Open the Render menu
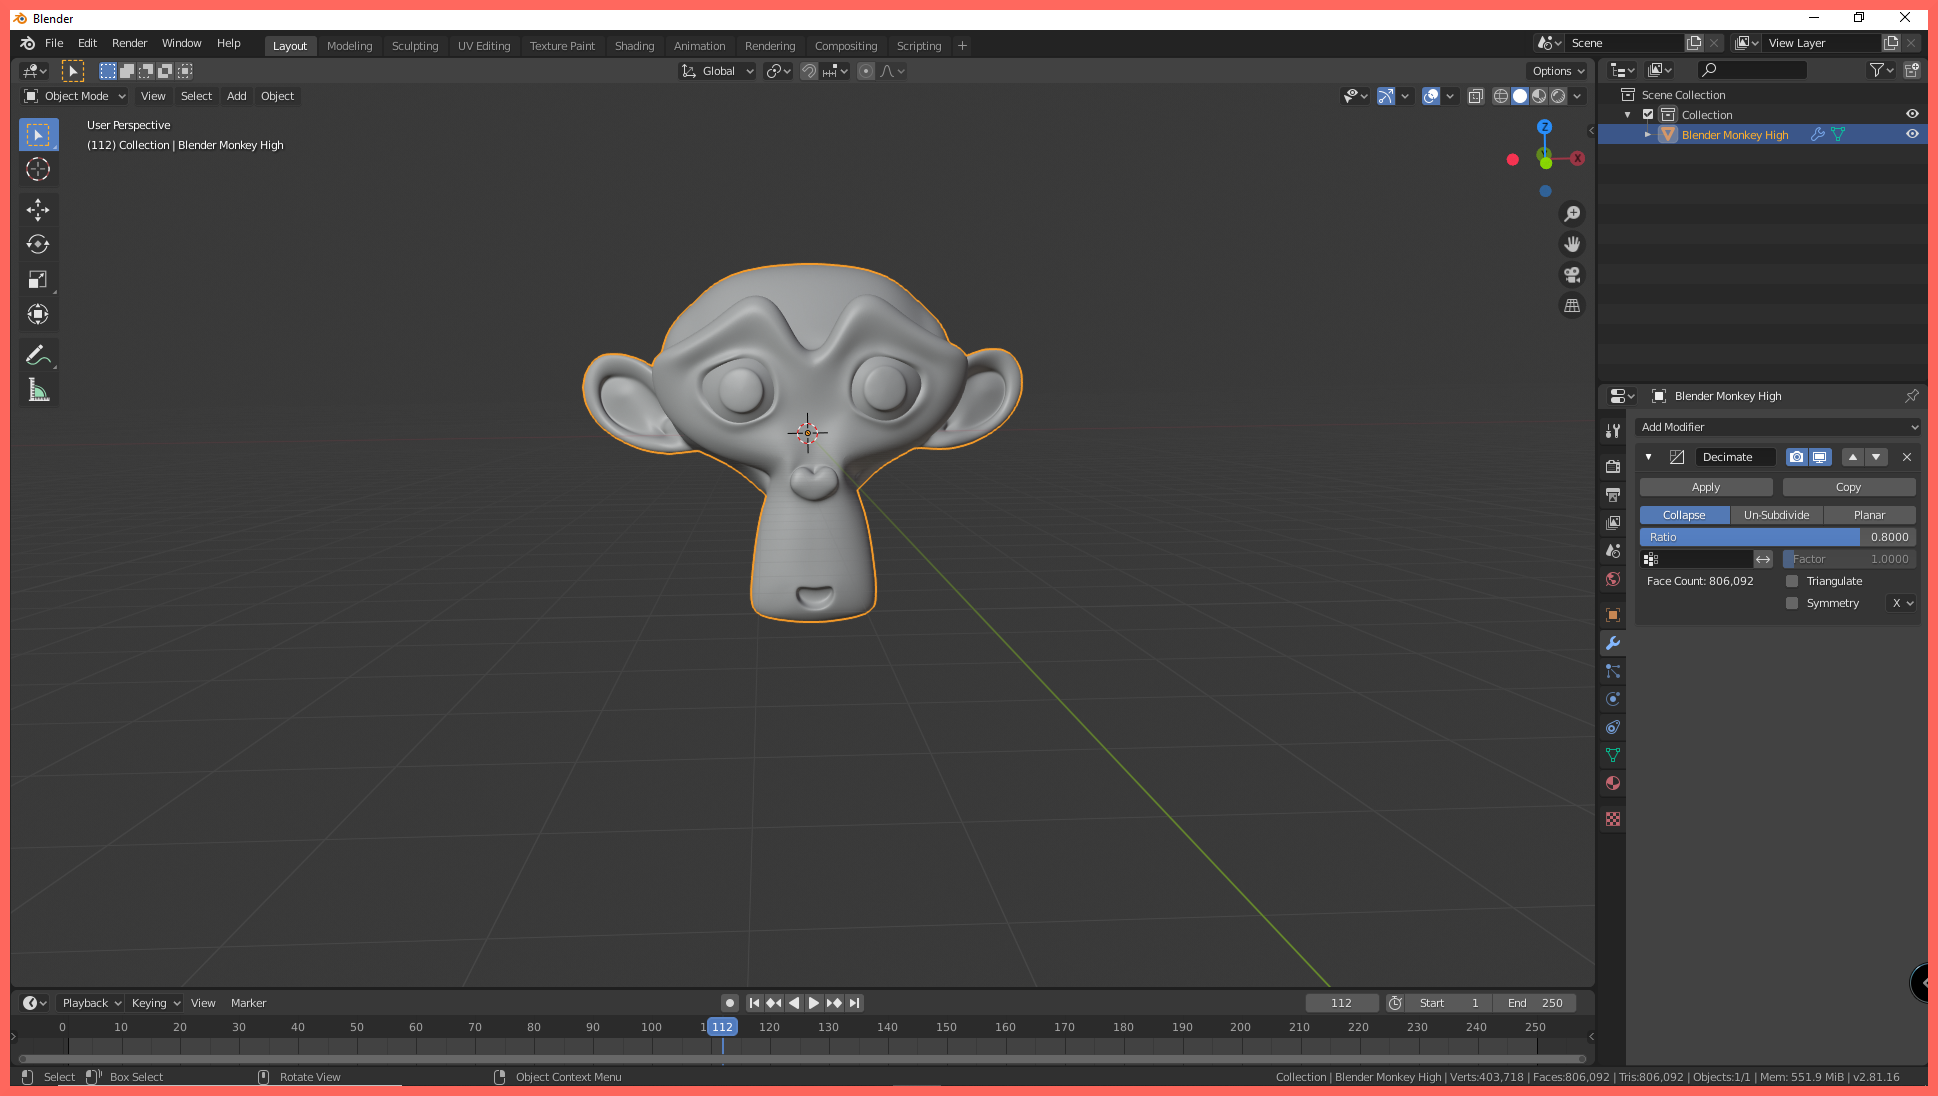This screenshot has width=1938, height=1096. coord(129,43)
